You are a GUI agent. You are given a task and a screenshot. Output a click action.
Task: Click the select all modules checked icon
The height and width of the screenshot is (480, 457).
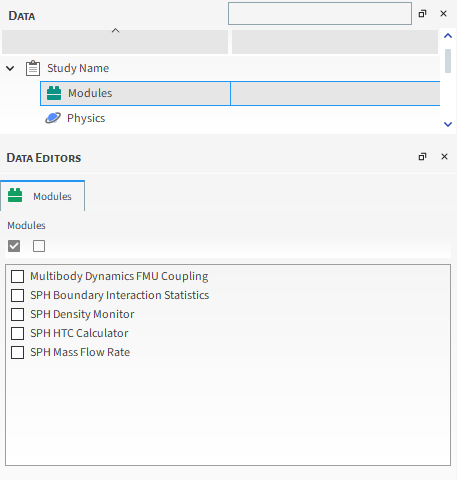[x=14, y=246]
